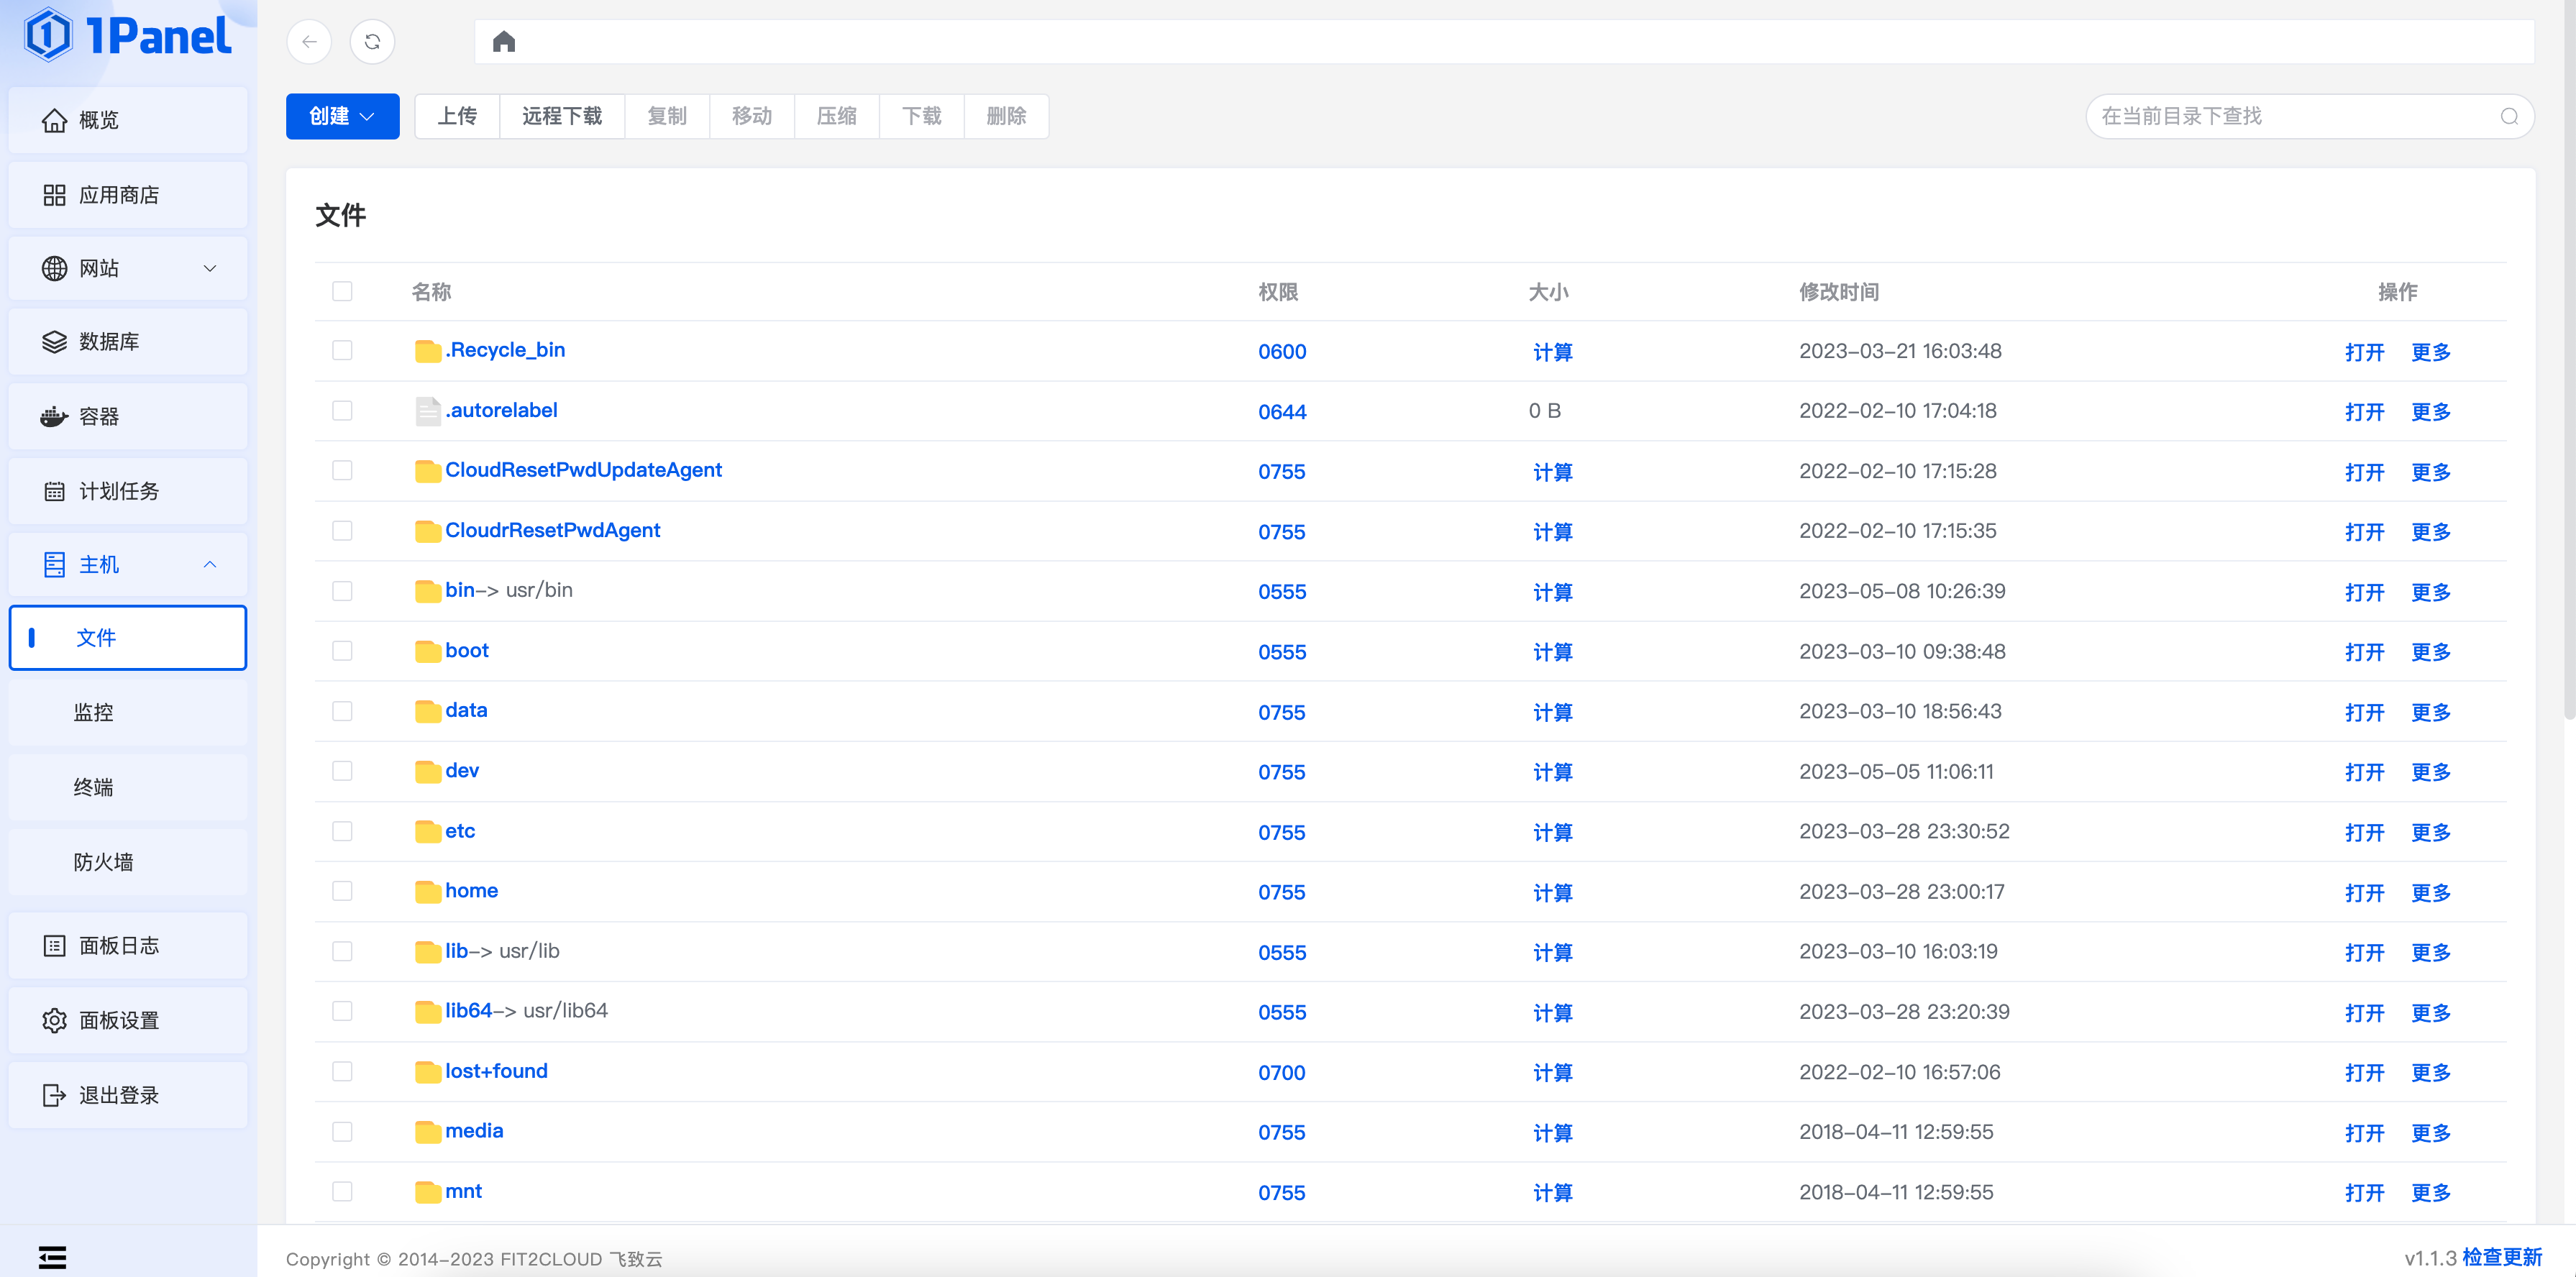The height and width of the screenshot is (1277, 2576).
Task: Click the .Recycle_bin folder icon
Action: 428,351
